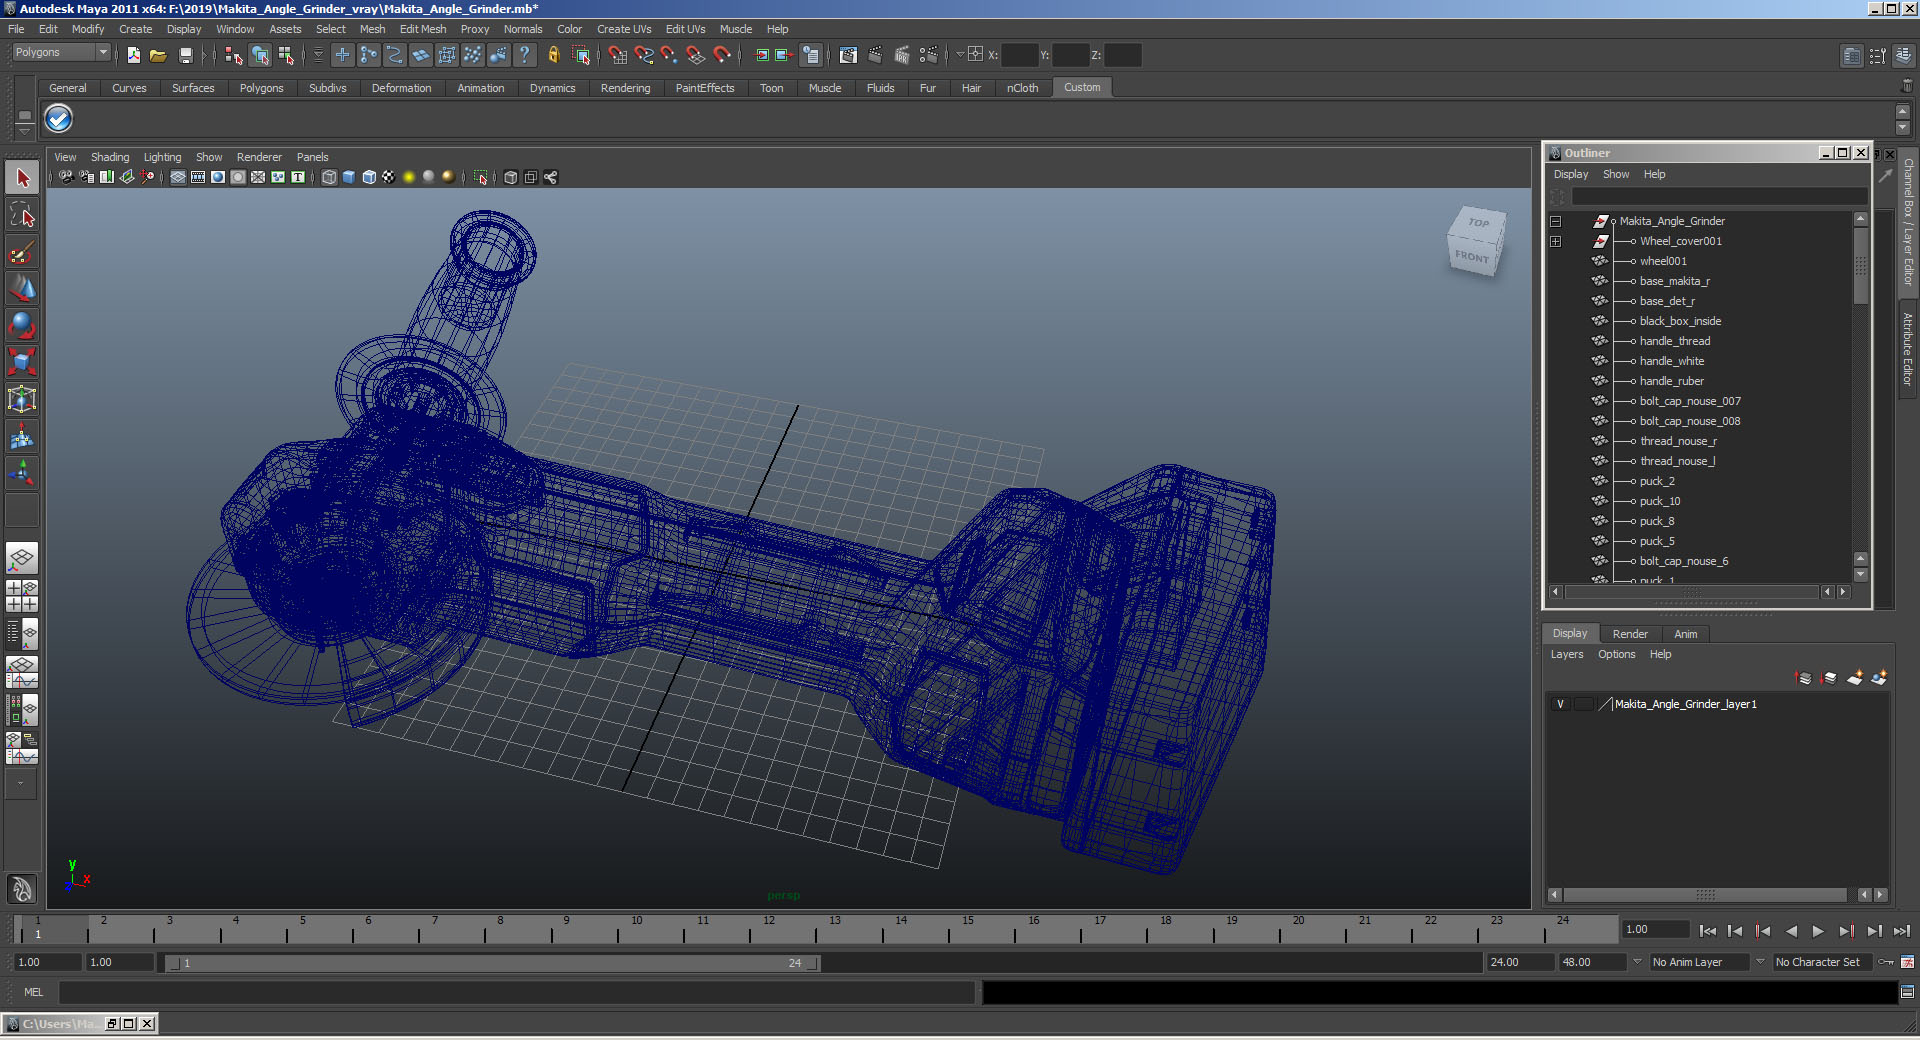Switch to the Polygons shelf tab
This screenshot has width=1920, height=1040.
click(261, 88)
